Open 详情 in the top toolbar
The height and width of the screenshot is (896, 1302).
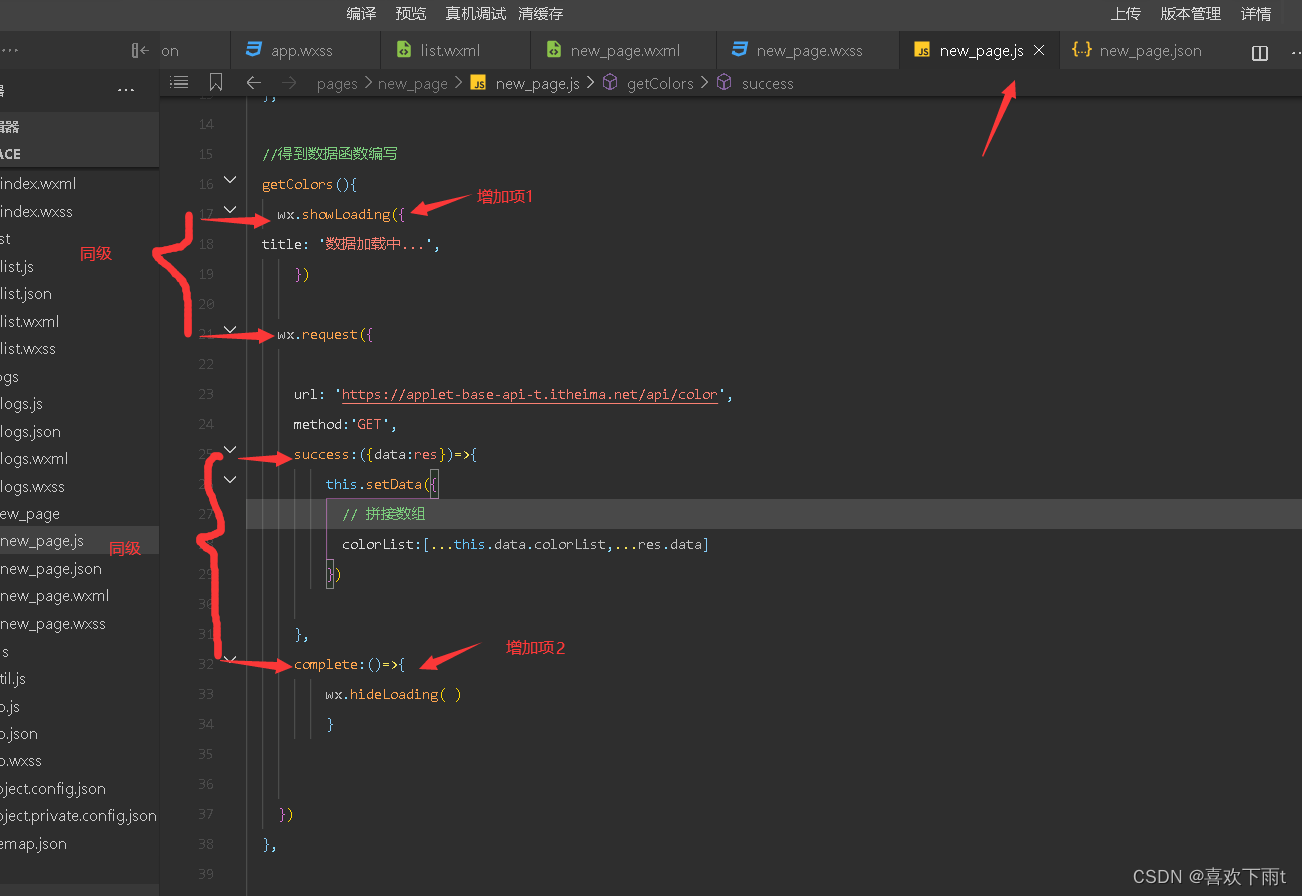[x=1256, y=14]
